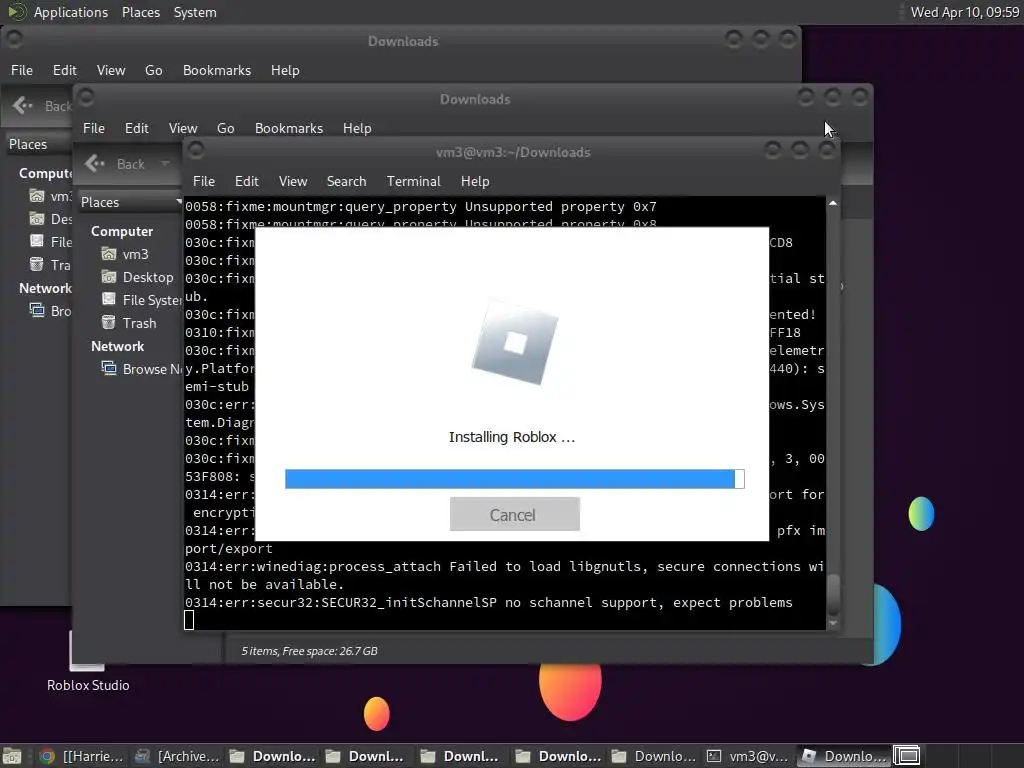Screen dimensions: 1024x768
Task: Open the terminal's Edit menu
Action: click(x=246, y=182)
